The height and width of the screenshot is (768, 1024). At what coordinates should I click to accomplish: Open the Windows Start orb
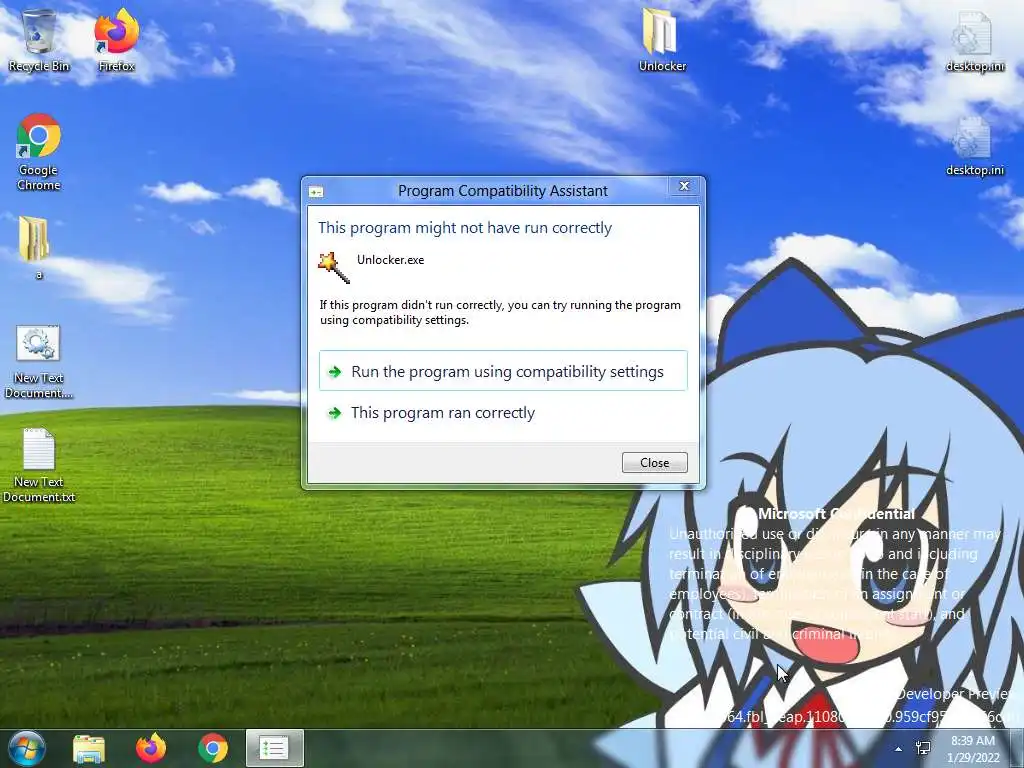26,748
